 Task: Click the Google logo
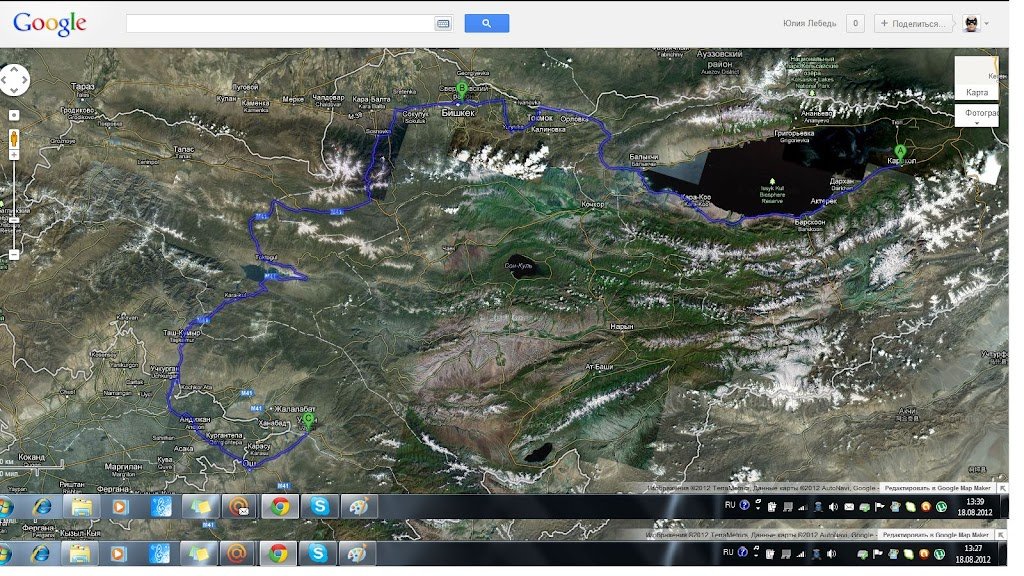coord(50,24)
